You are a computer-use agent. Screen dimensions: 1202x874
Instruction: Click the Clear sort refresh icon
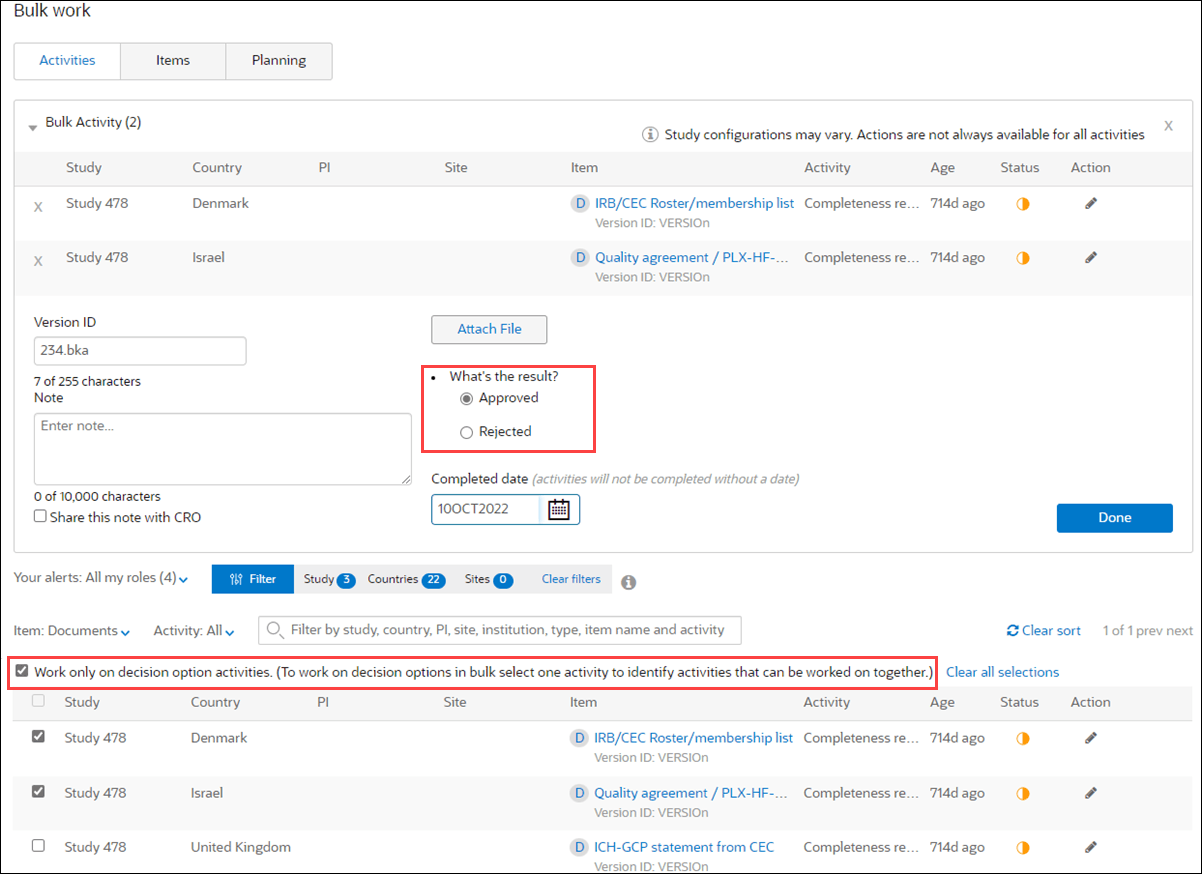coord(1015,630)
